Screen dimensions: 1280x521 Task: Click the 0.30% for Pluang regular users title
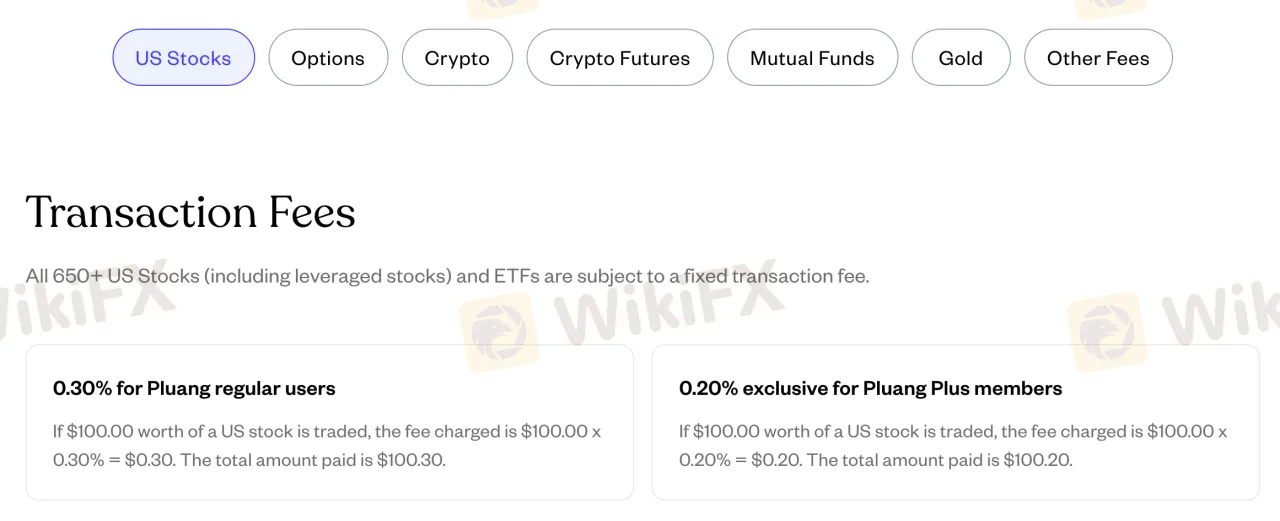tap(194, 388)
